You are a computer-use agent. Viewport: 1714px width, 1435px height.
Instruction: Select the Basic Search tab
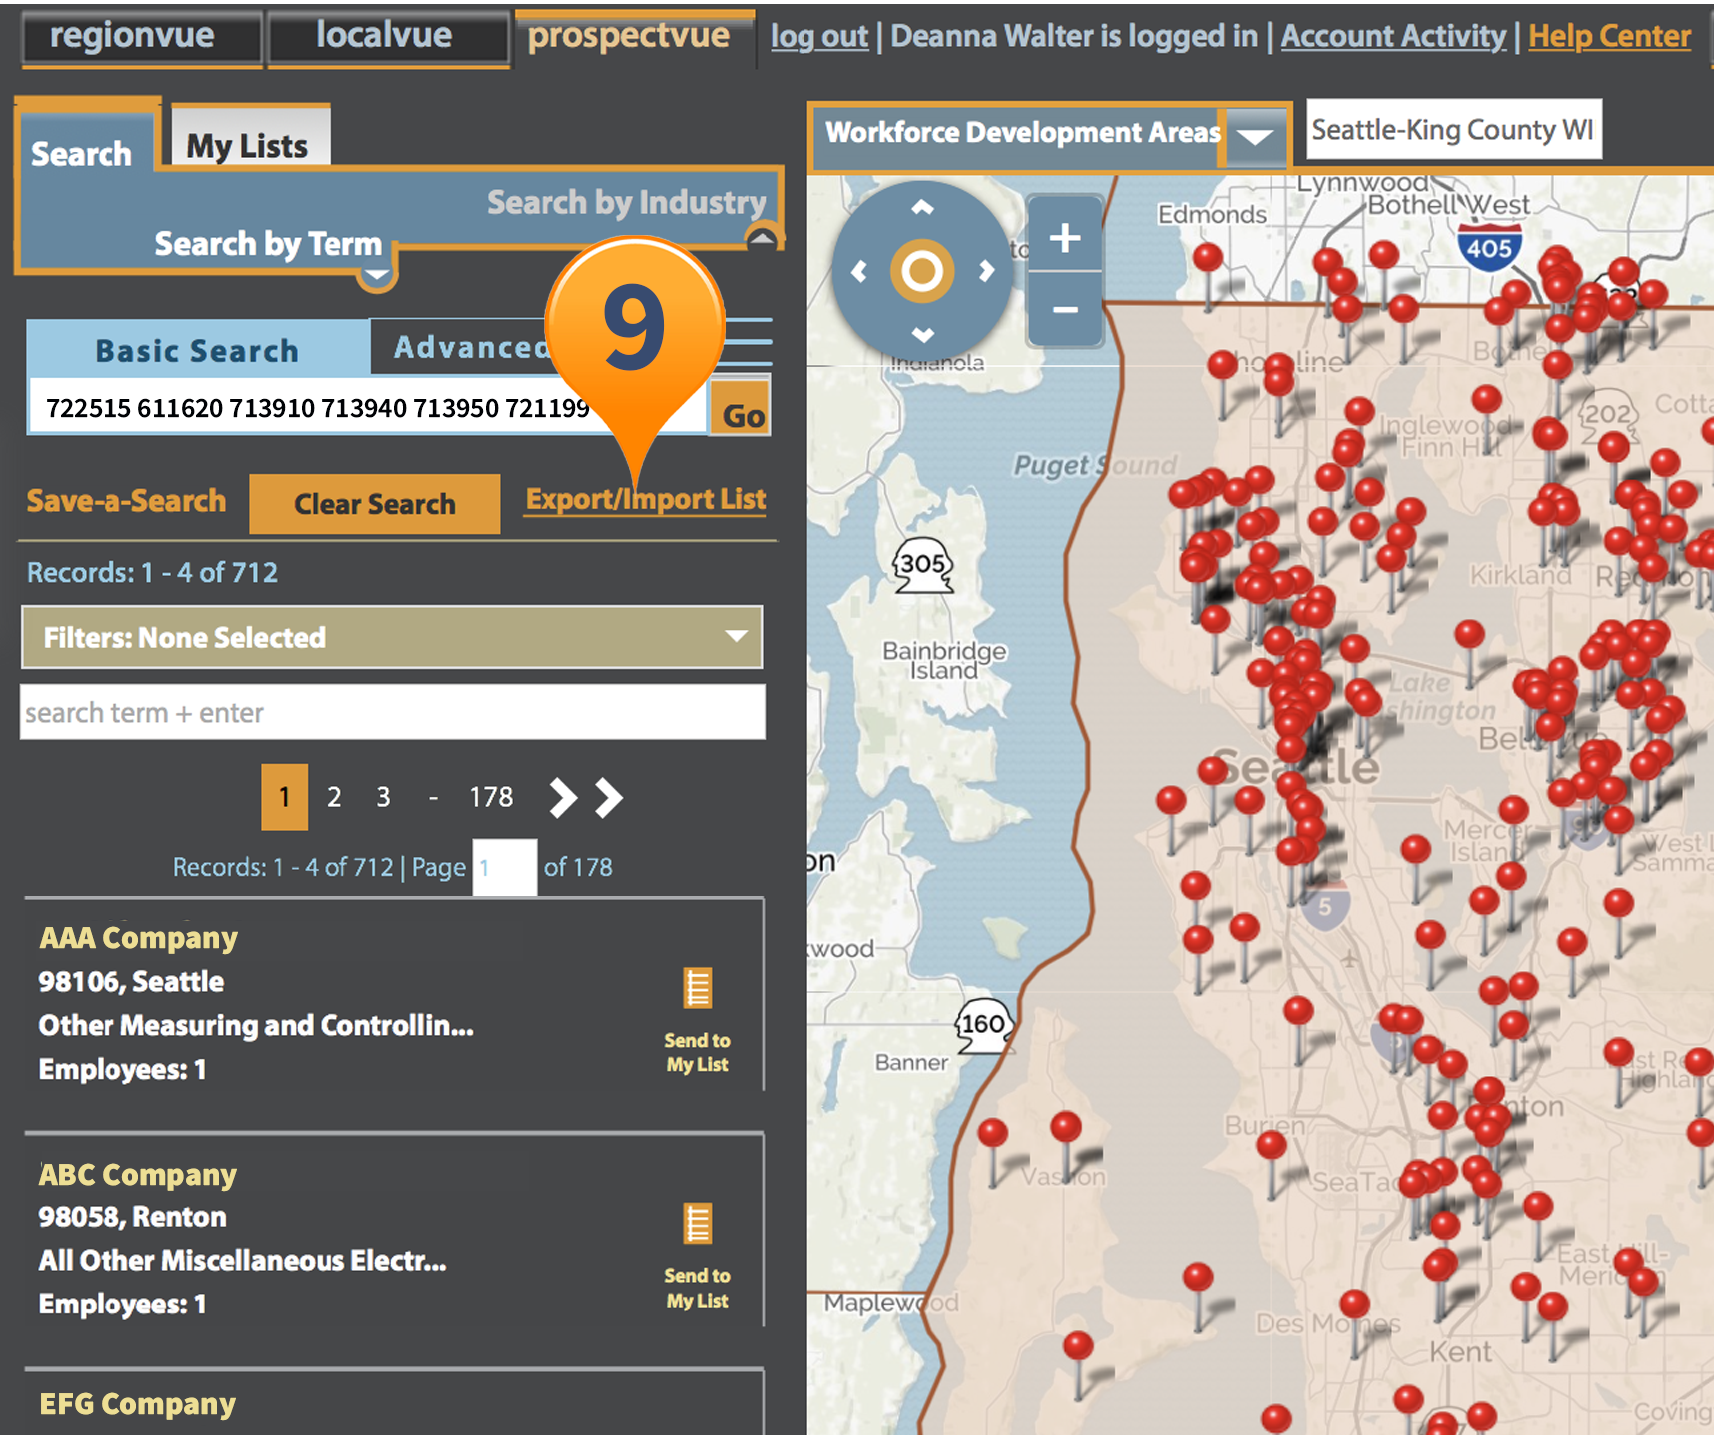197,350
